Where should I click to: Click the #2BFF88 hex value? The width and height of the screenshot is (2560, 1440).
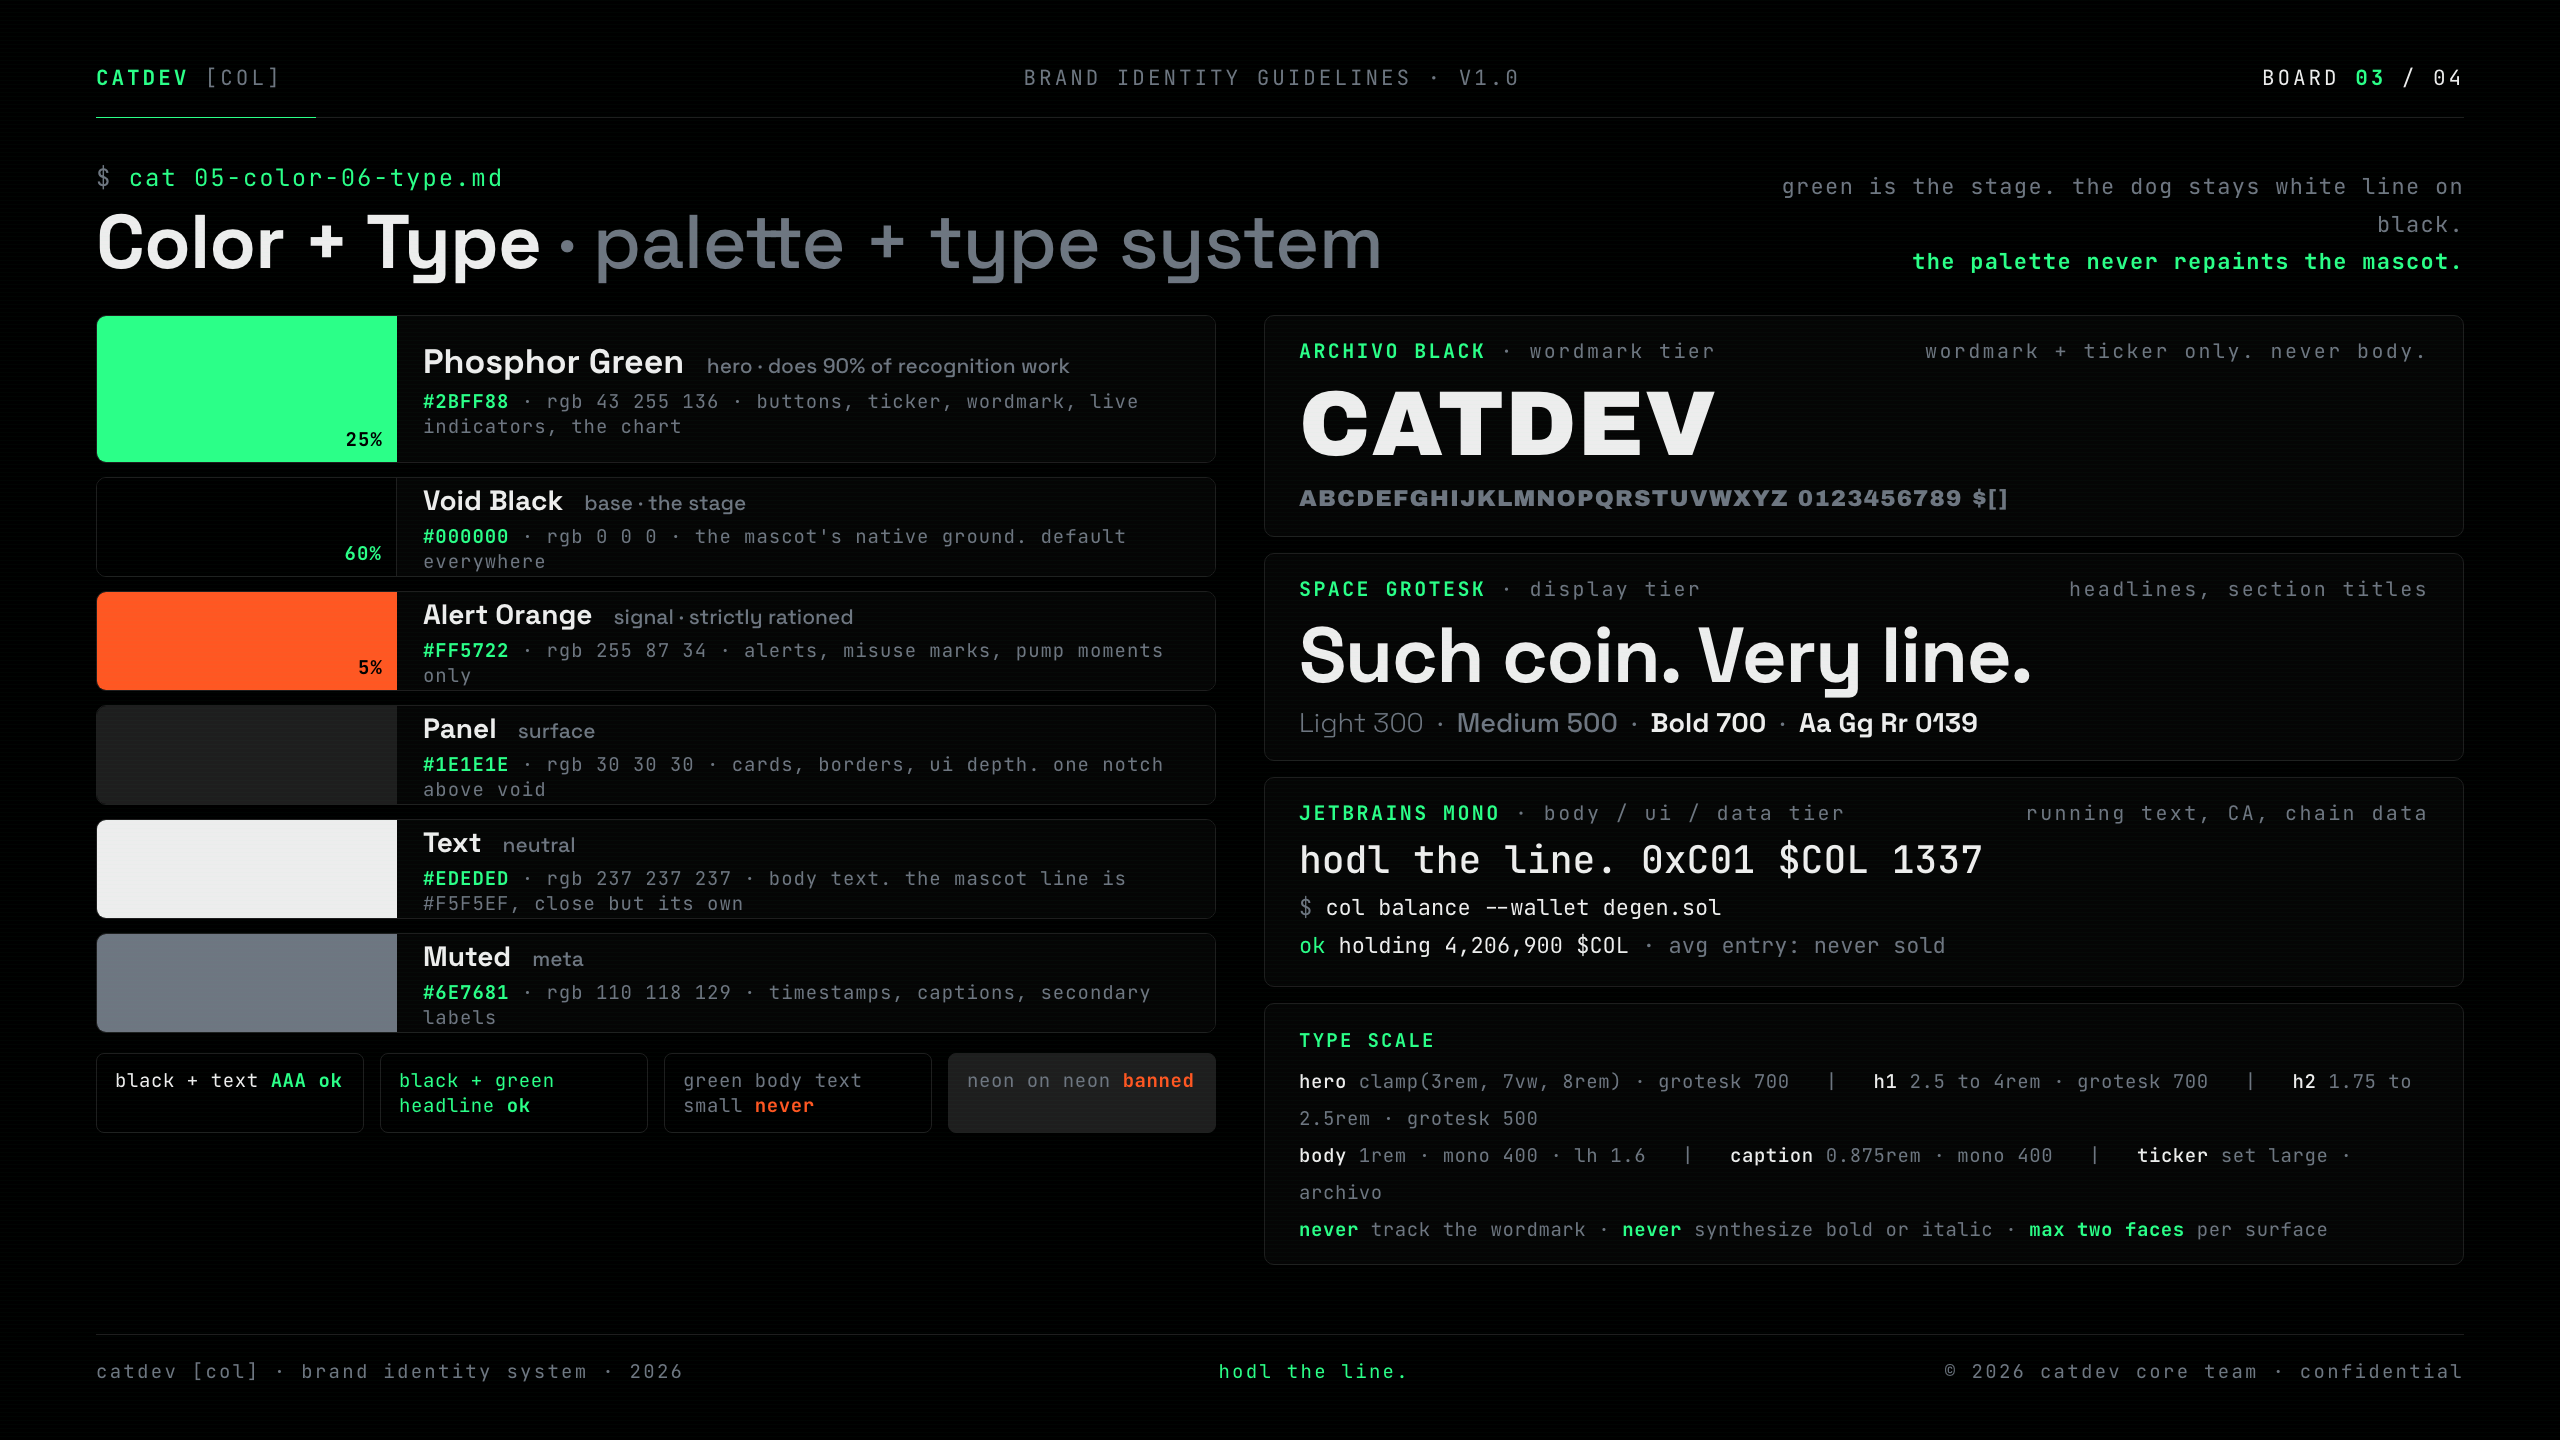point(465,402)
